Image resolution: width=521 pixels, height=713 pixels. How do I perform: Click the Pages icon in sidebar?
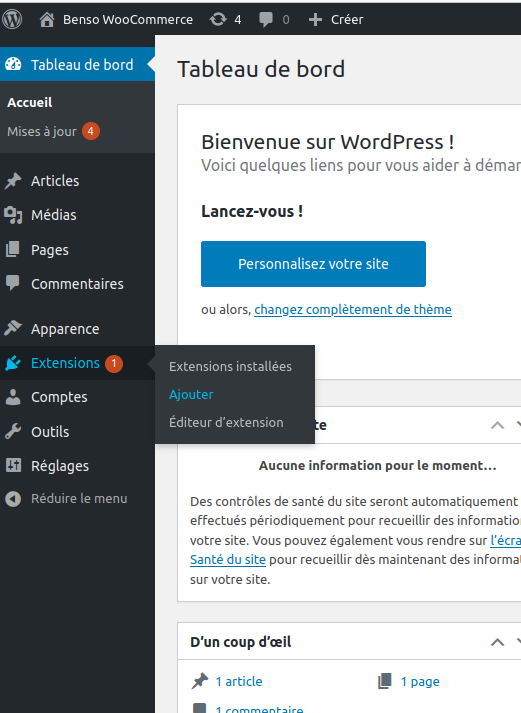tap(13, 249)
